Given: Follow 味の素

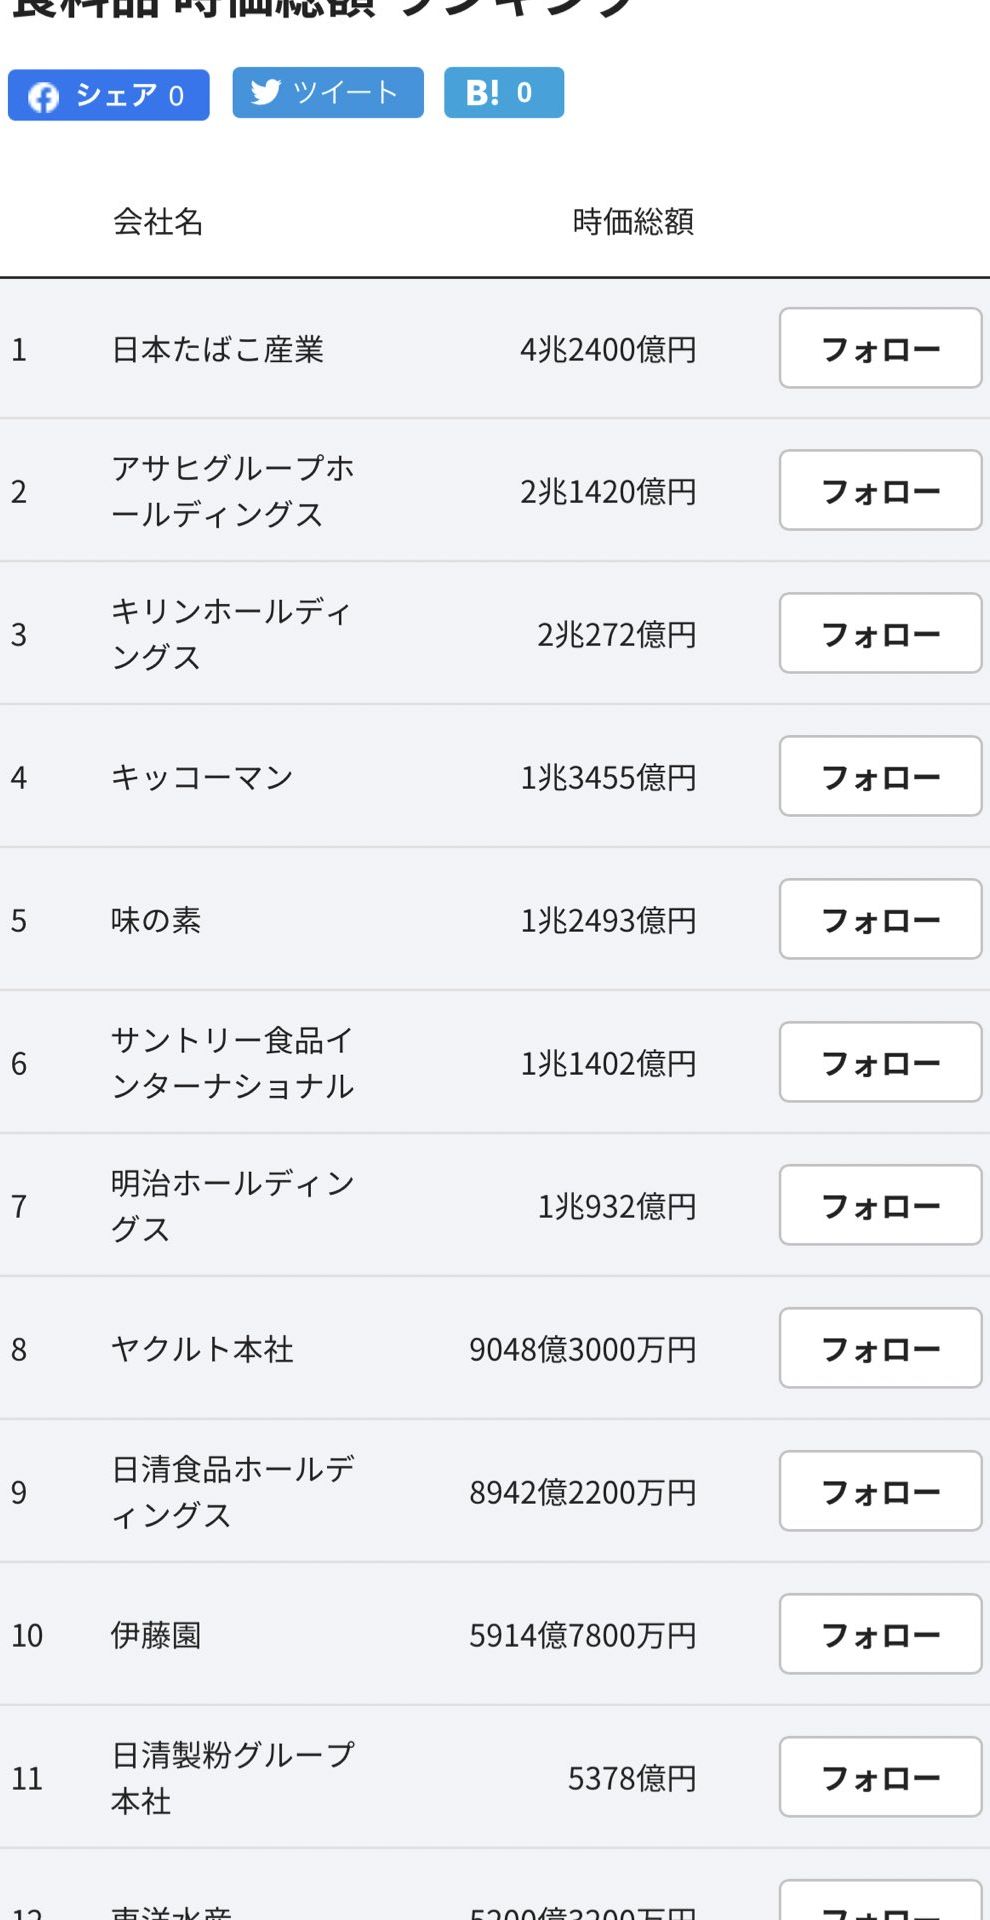Looking at the screenshot, I should [879, 919].
